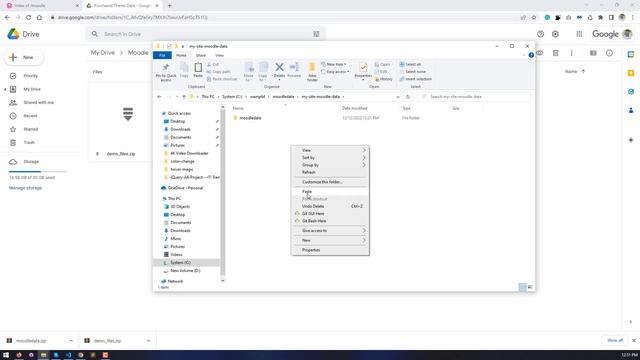Click the New button in Google Drive
The width and height of the screenshot is (640, 360).
24,58
